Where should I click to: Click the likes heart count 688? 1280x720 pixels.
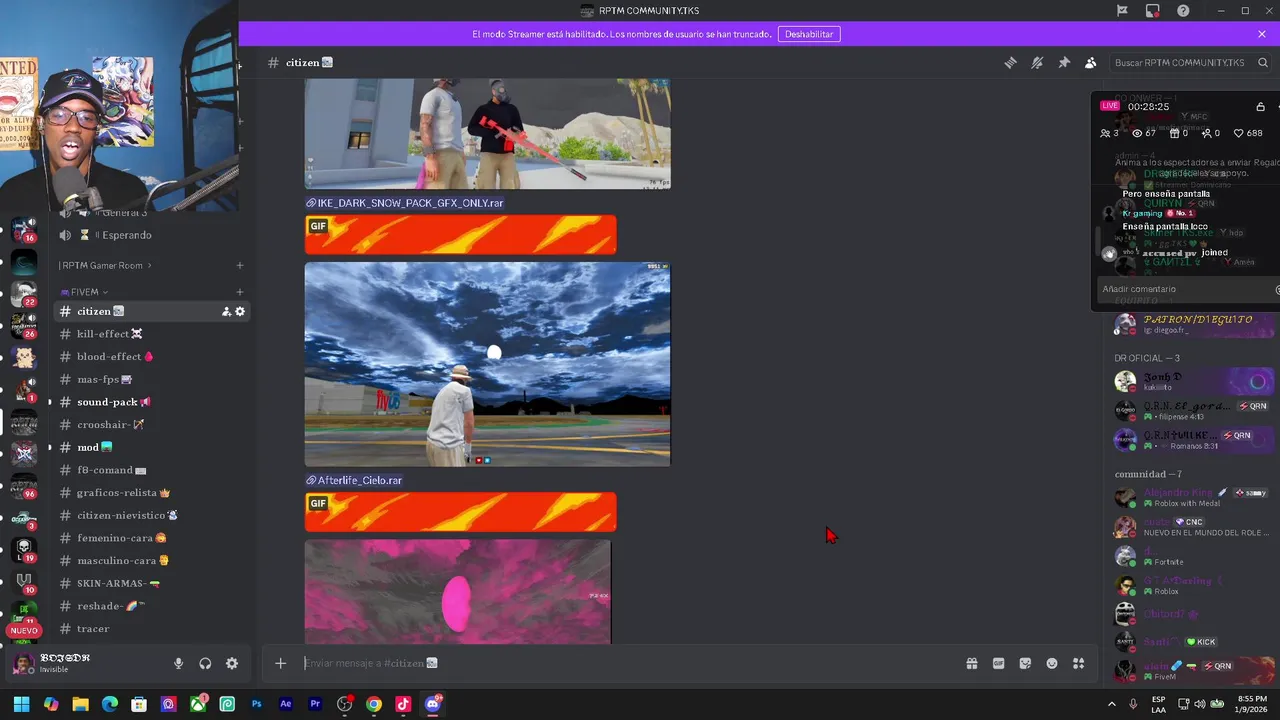point(1248,133)
